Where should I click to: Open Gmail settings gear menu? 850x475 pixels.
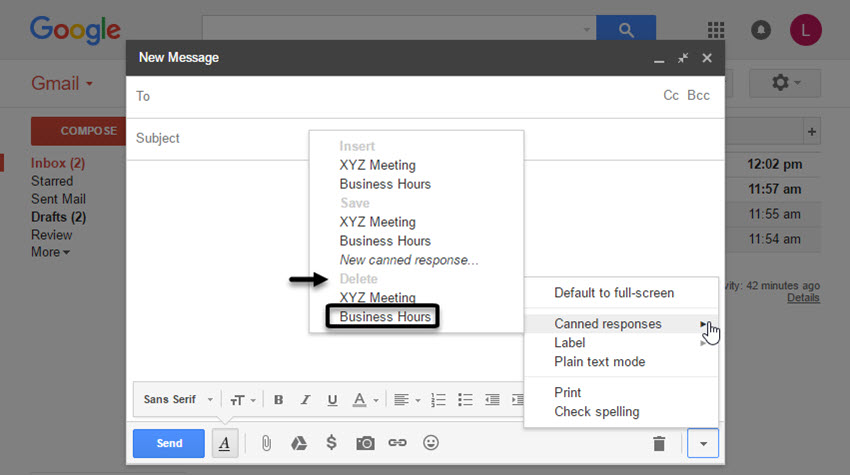[785, 83]
